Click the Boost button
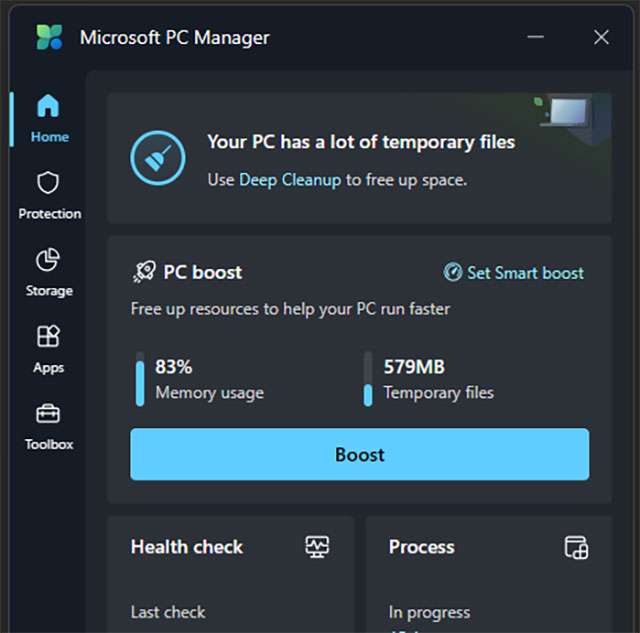The width and height of the screenshot is (640, 633). pos(360,454)
